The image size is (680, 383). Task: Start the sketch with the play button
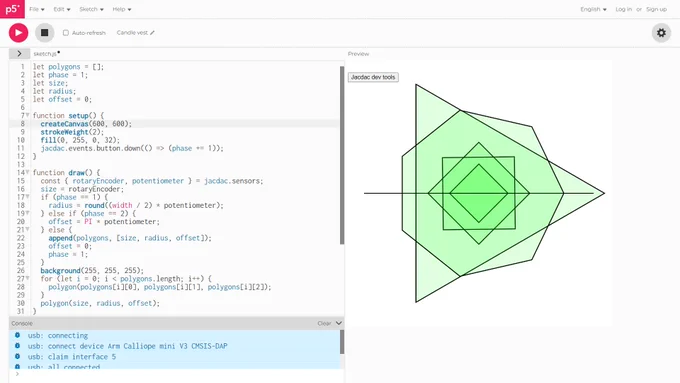click(x=18, y=33)
